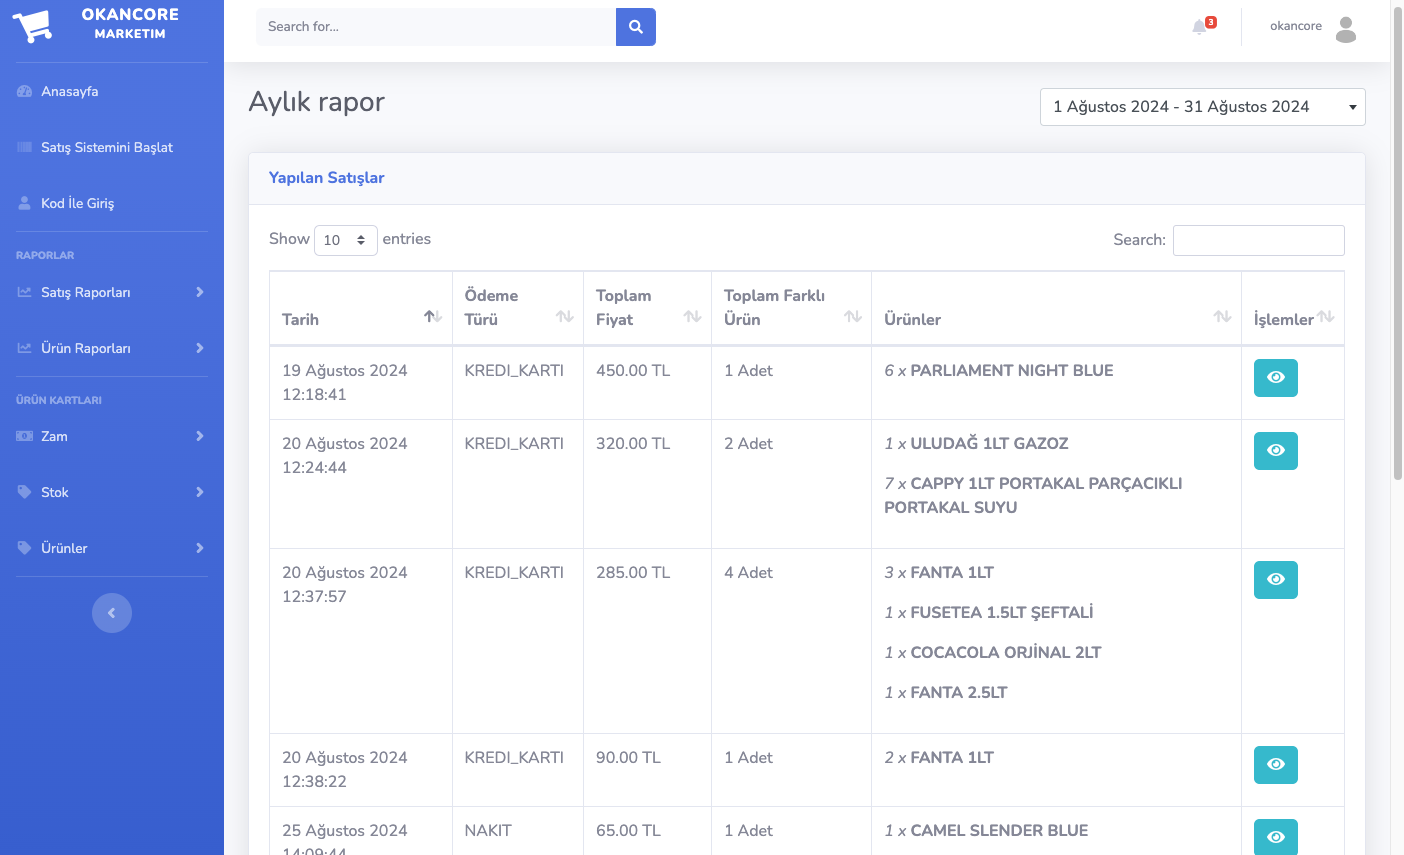This screenshot has height=855, width=1404.
Task: Click the Ürün Raporları chart icon
Action: [x=25, y=348]
